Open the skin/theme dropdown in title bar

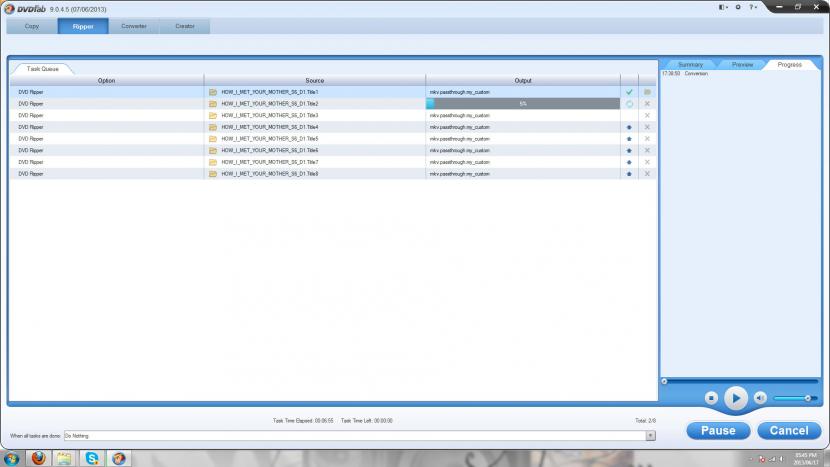point(723,7)
